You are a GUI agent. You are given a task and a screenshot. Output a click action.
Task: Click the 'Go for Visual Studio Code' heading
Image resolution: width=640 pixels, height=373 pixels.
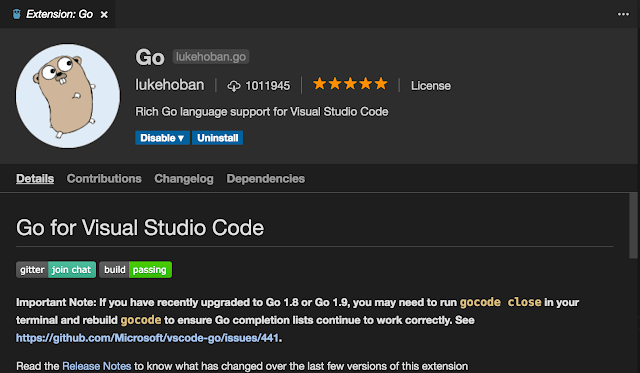tap(140, 227)
